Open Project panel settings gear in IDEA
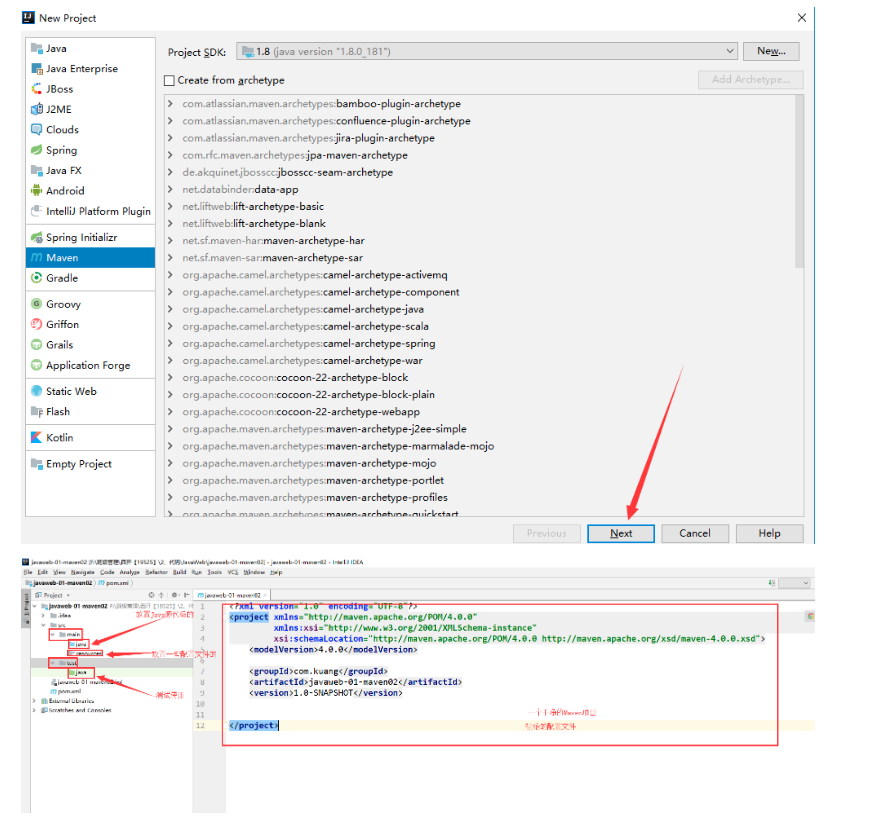The image size is (874, 827). 174,595
